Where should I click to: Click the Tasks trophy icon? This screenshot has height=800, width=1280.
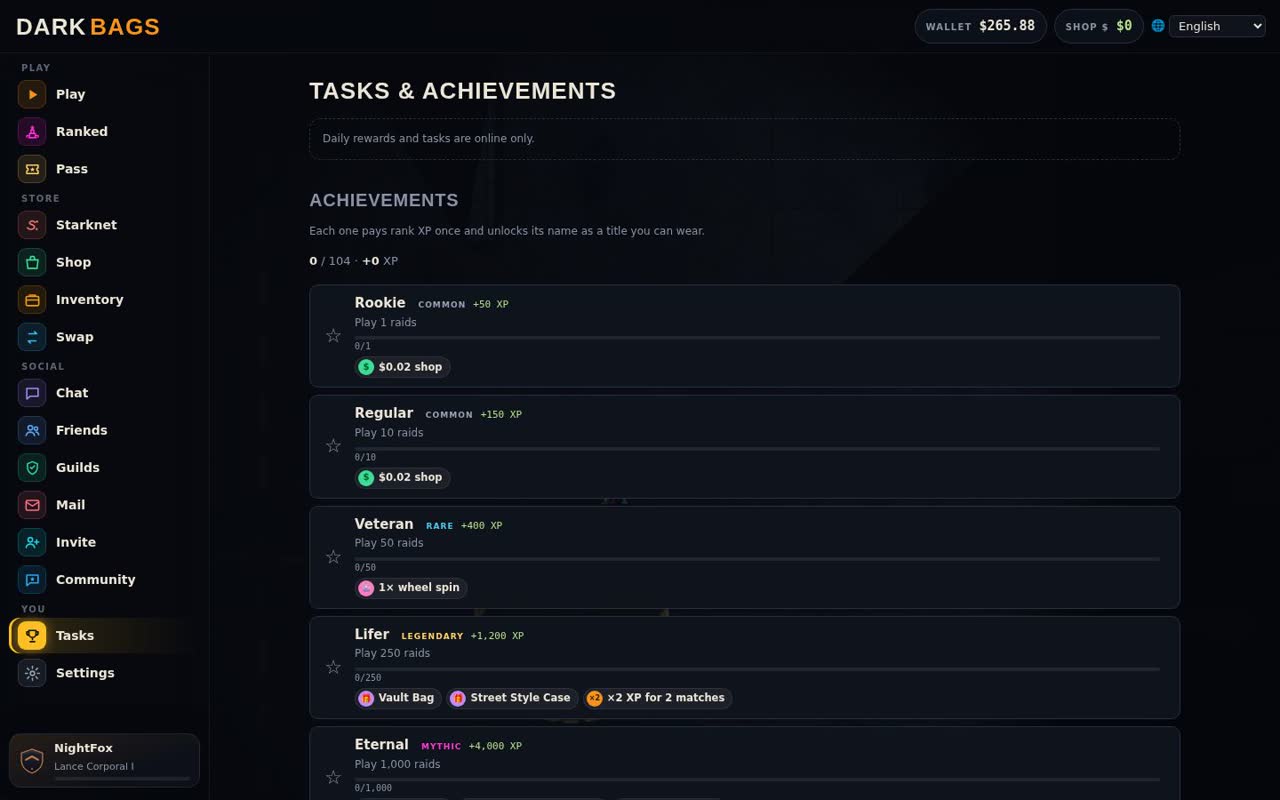click(32, 636)
